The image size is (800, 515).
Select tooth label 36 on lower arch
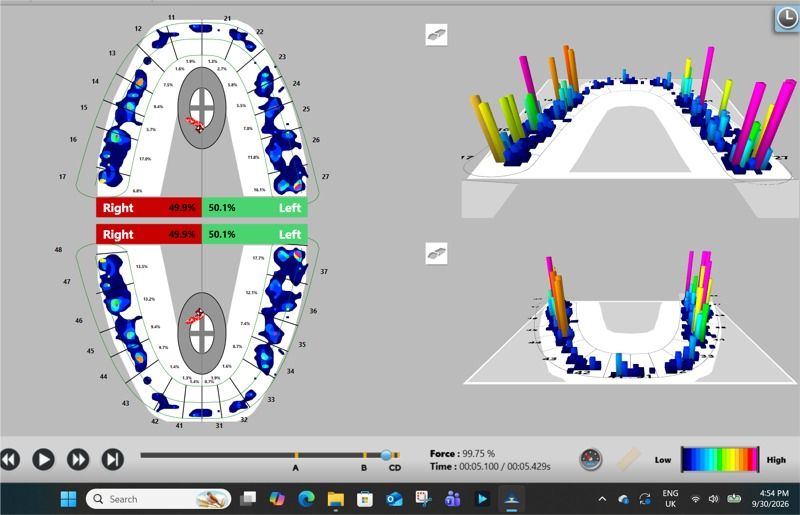(313, 311)
